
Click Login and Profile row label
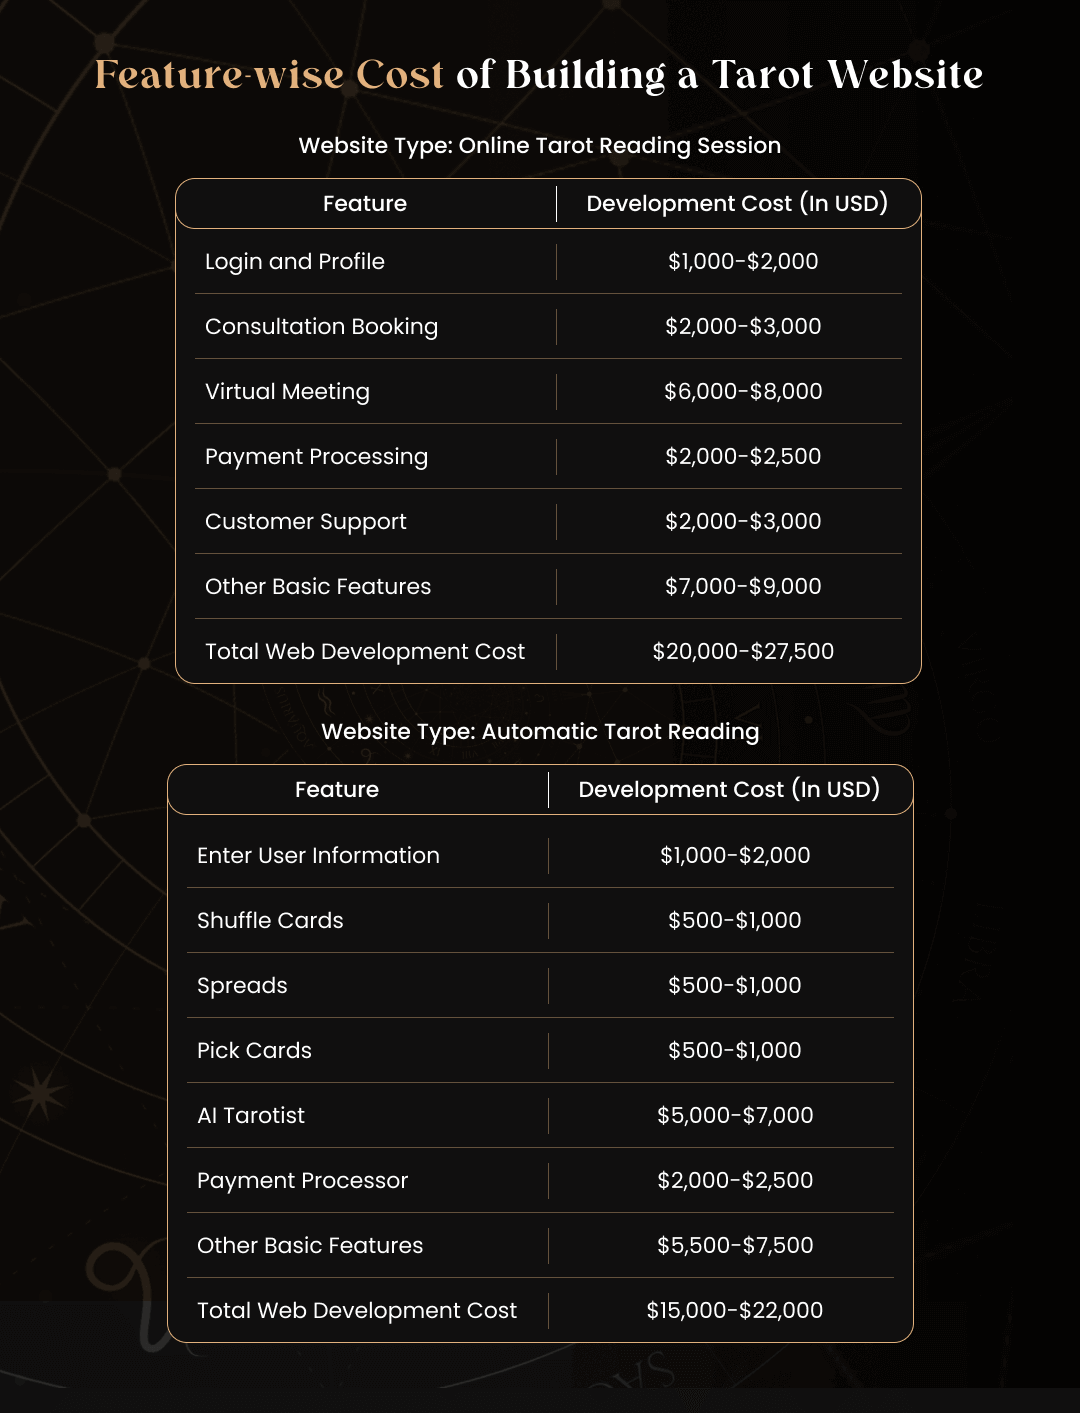coord(295,261)
